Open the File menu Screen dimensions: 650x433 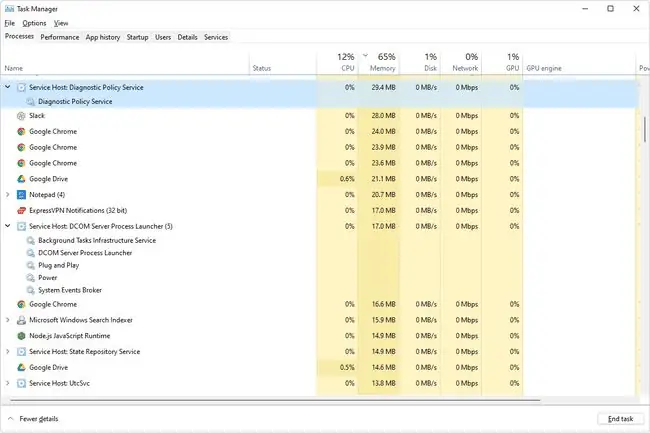tap(10, 23)
